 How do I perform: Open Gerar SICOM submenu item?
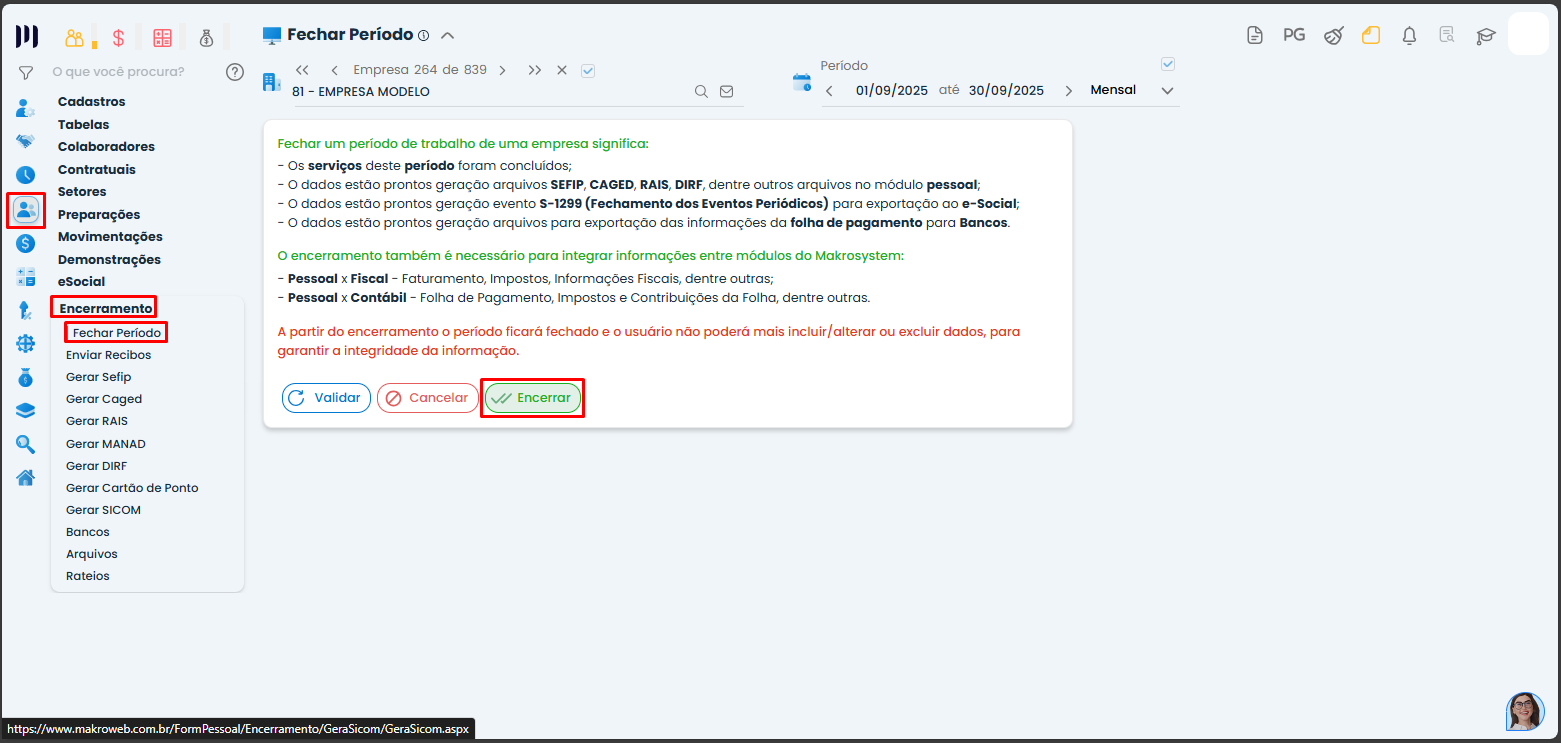click(x=103, y=510)
